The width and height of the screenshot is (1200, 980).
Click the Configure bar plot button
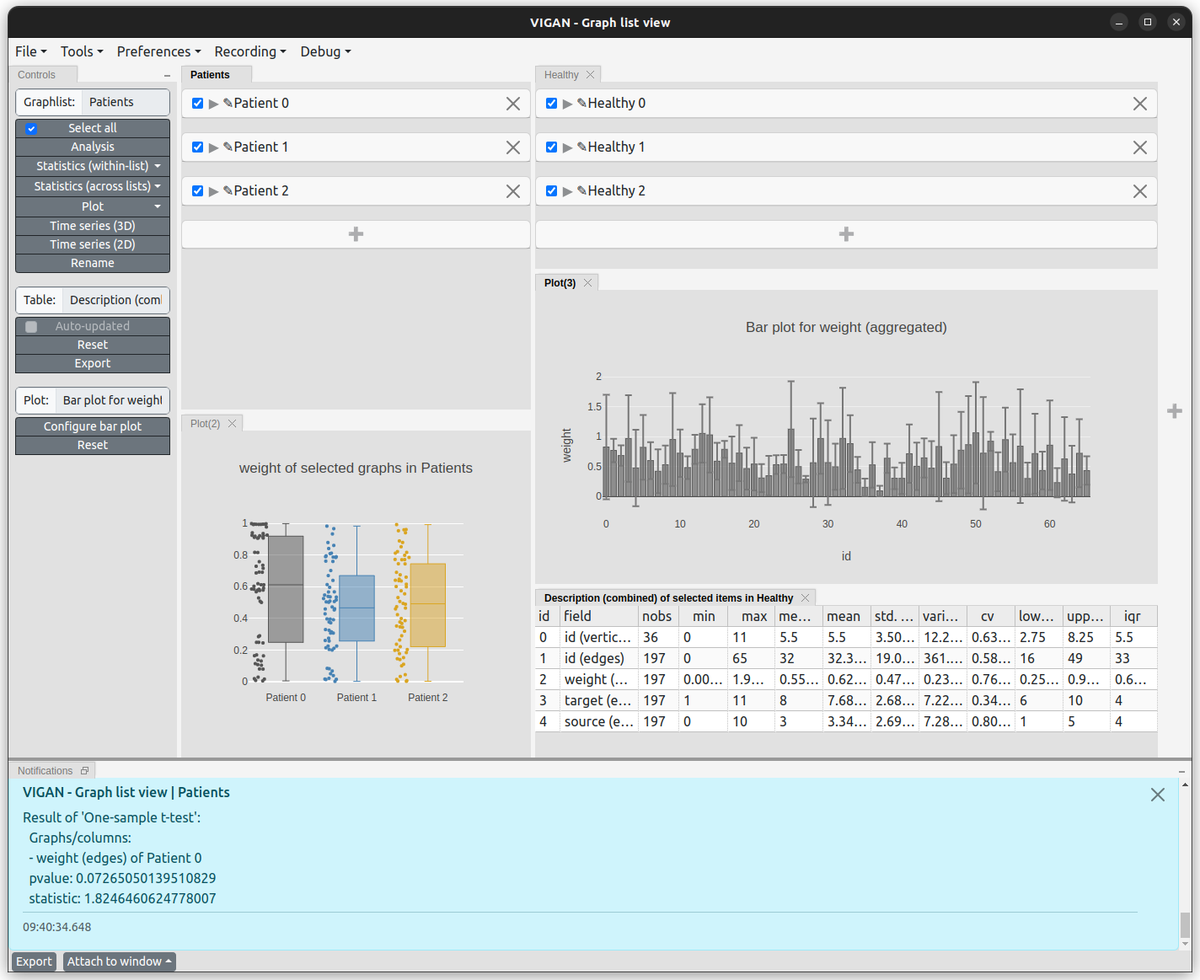click(93, 426)
